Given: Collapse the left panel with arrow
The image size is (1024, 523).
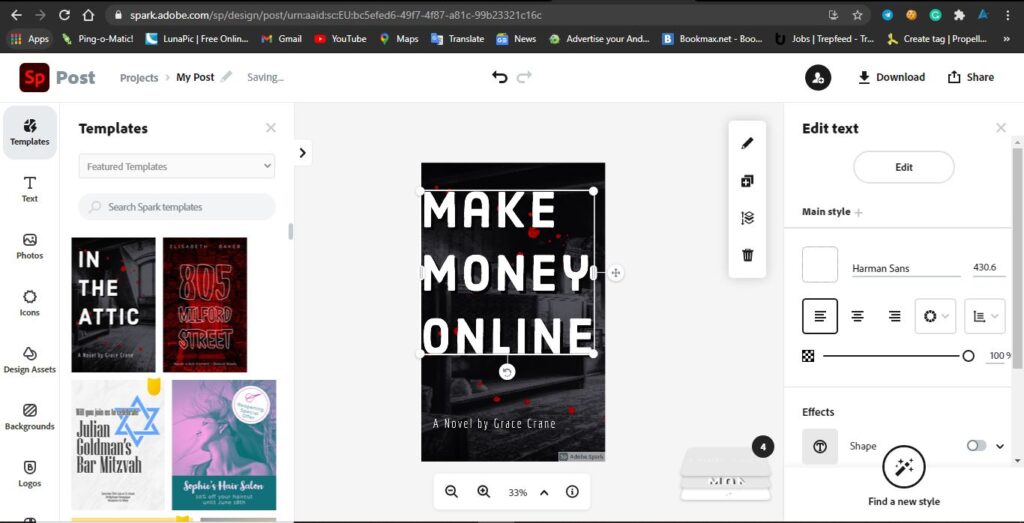Looking at the screenshot, I should pos(302,153).
